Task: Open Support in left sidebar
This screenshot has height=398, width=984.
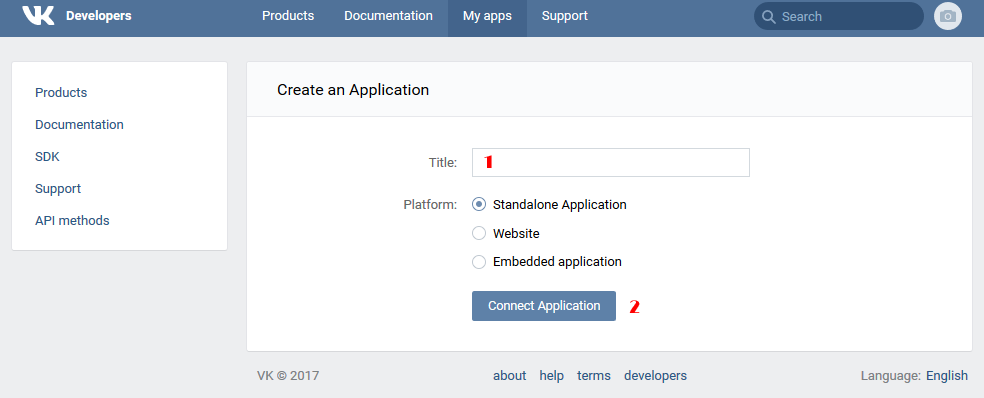Action: pos(58,189)
